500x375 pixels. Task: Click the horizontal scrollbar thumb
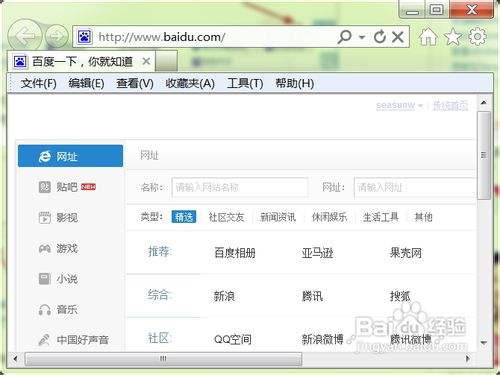click(x=163, y=359)
